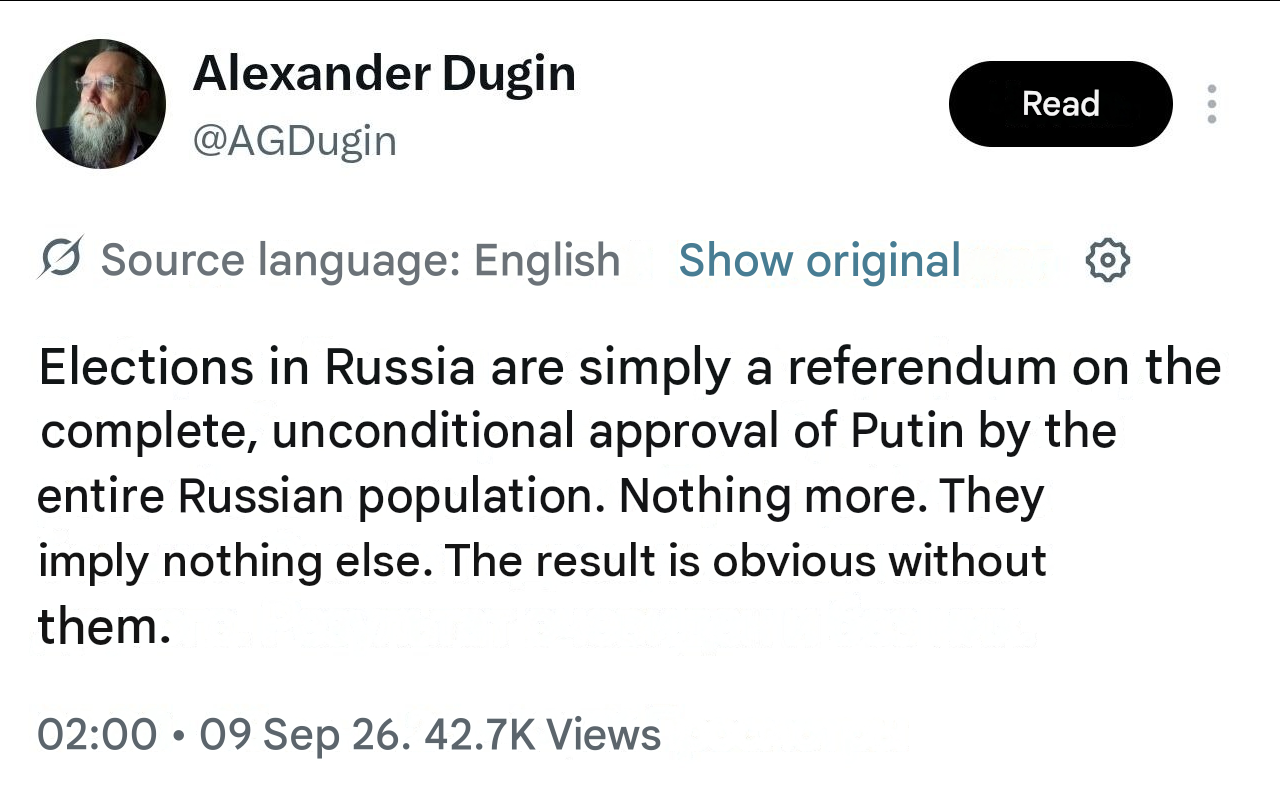Open the three-dot more options menu
The height and width of the screenshot is (806, 1280).
point(1211,104)
